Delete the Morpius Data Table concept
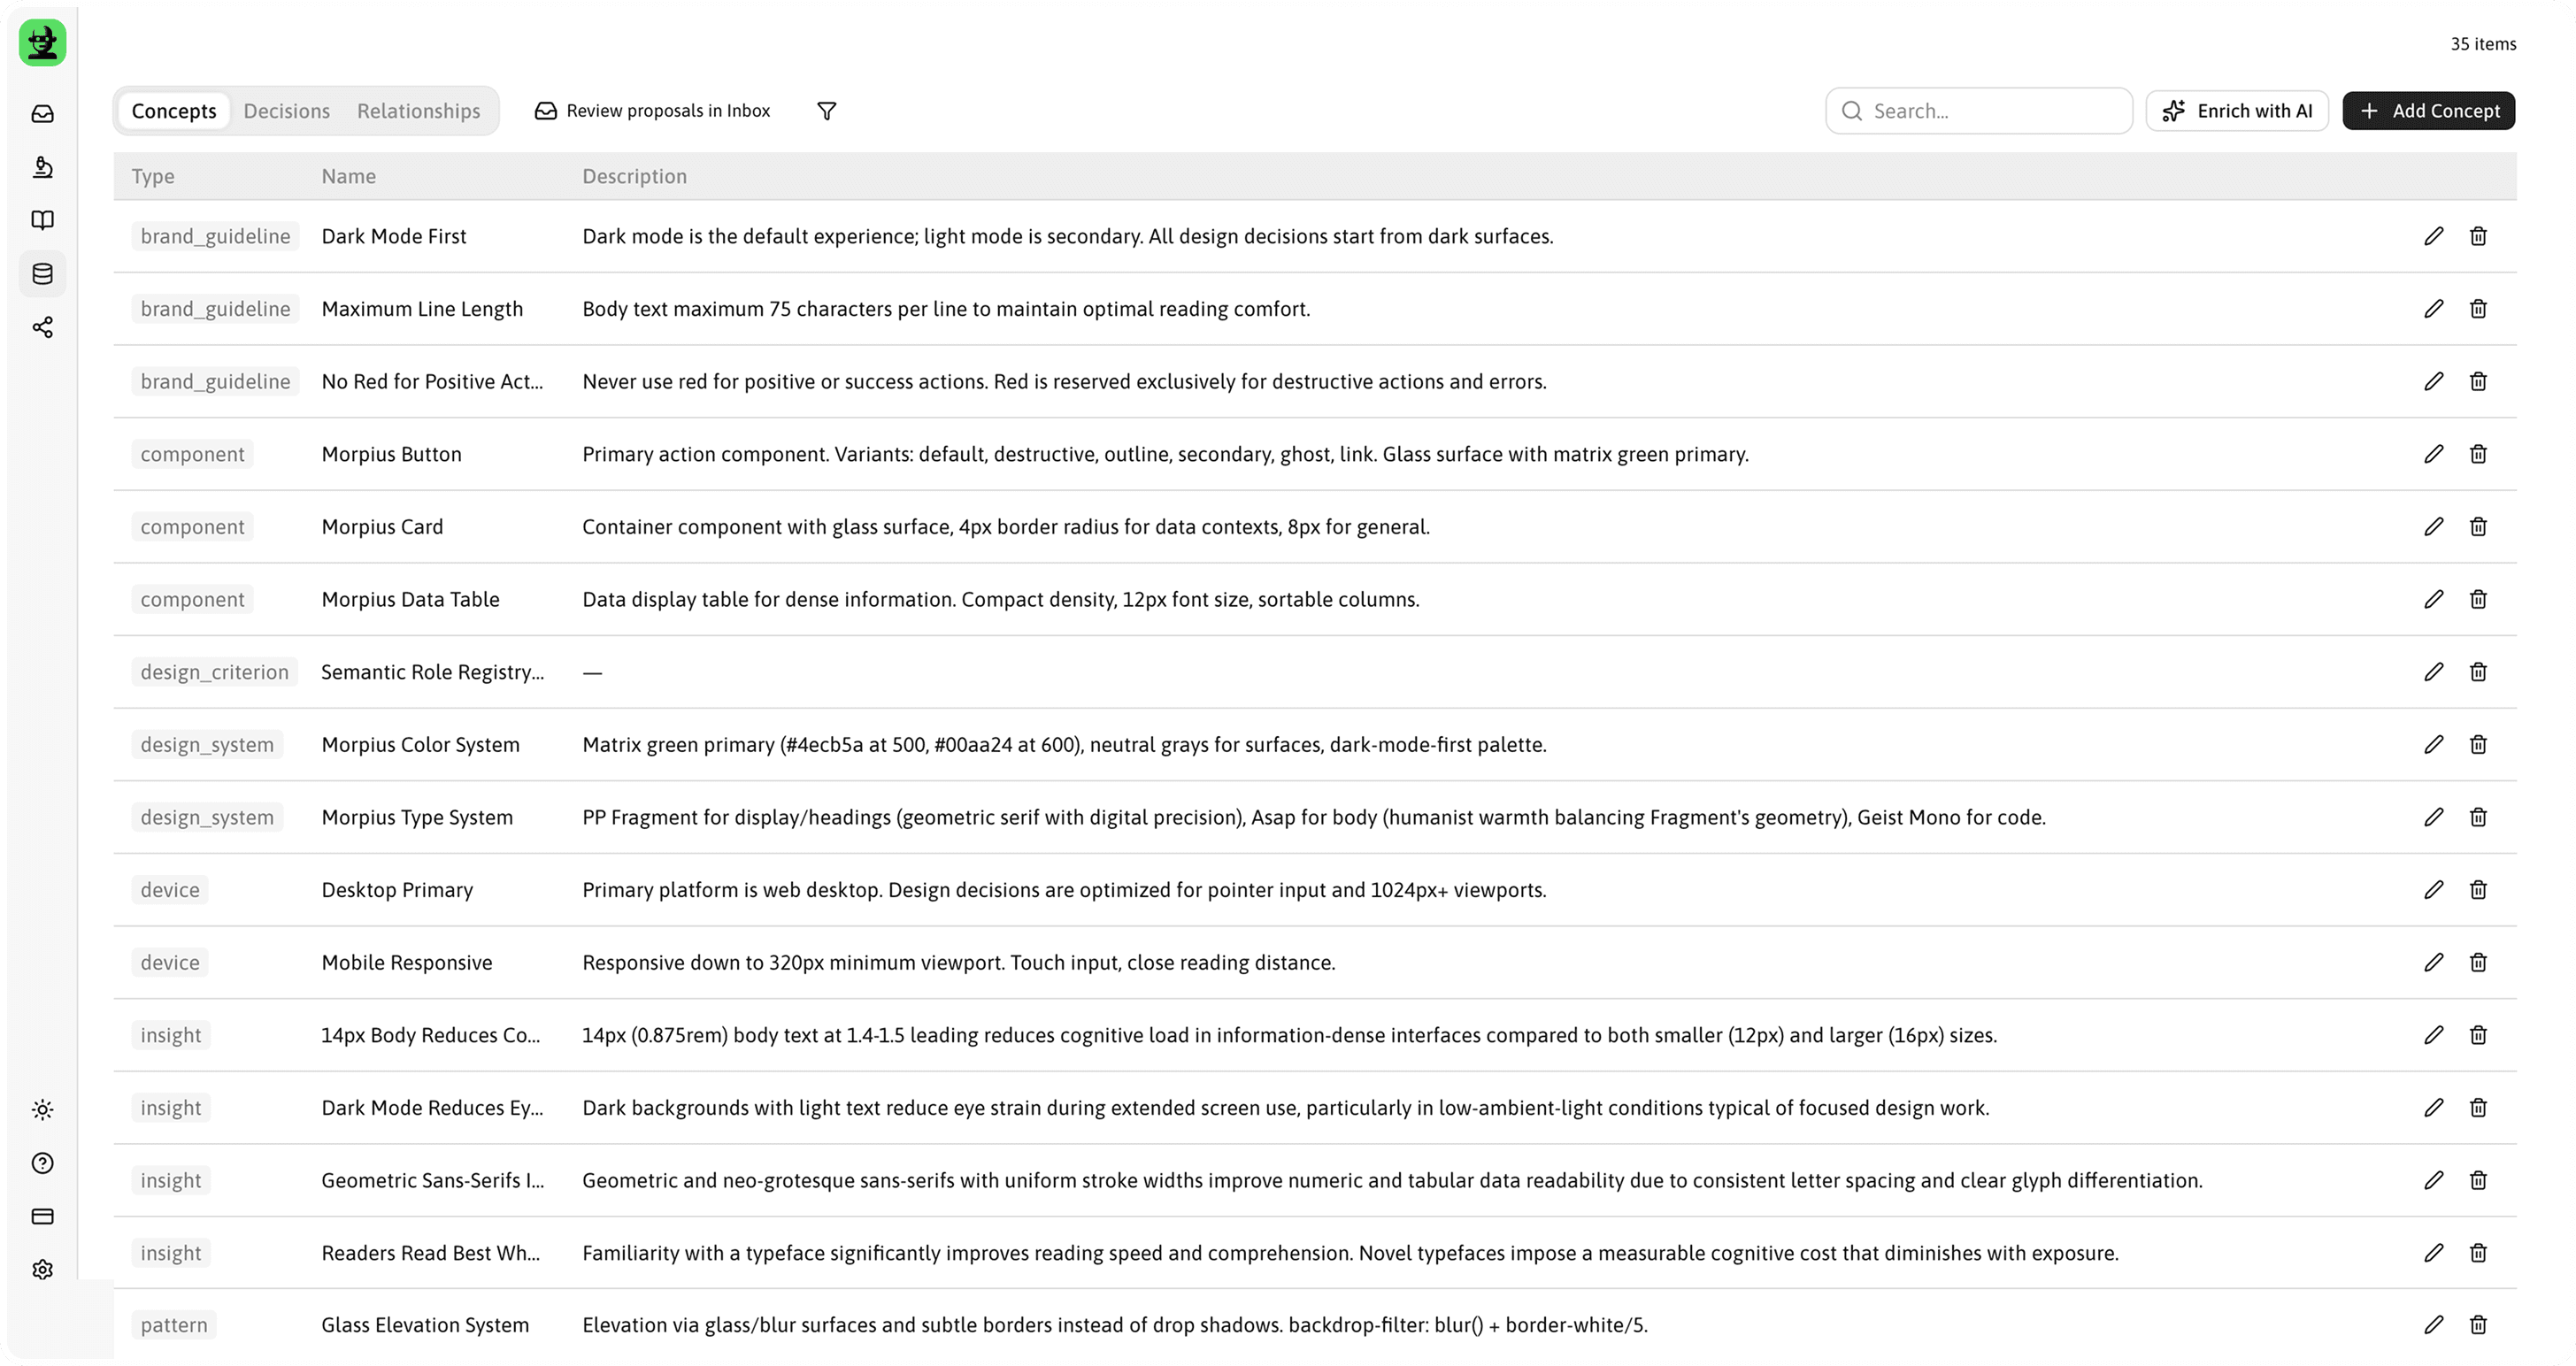Screen dimensions: 2576x1366 [2478, 599]
